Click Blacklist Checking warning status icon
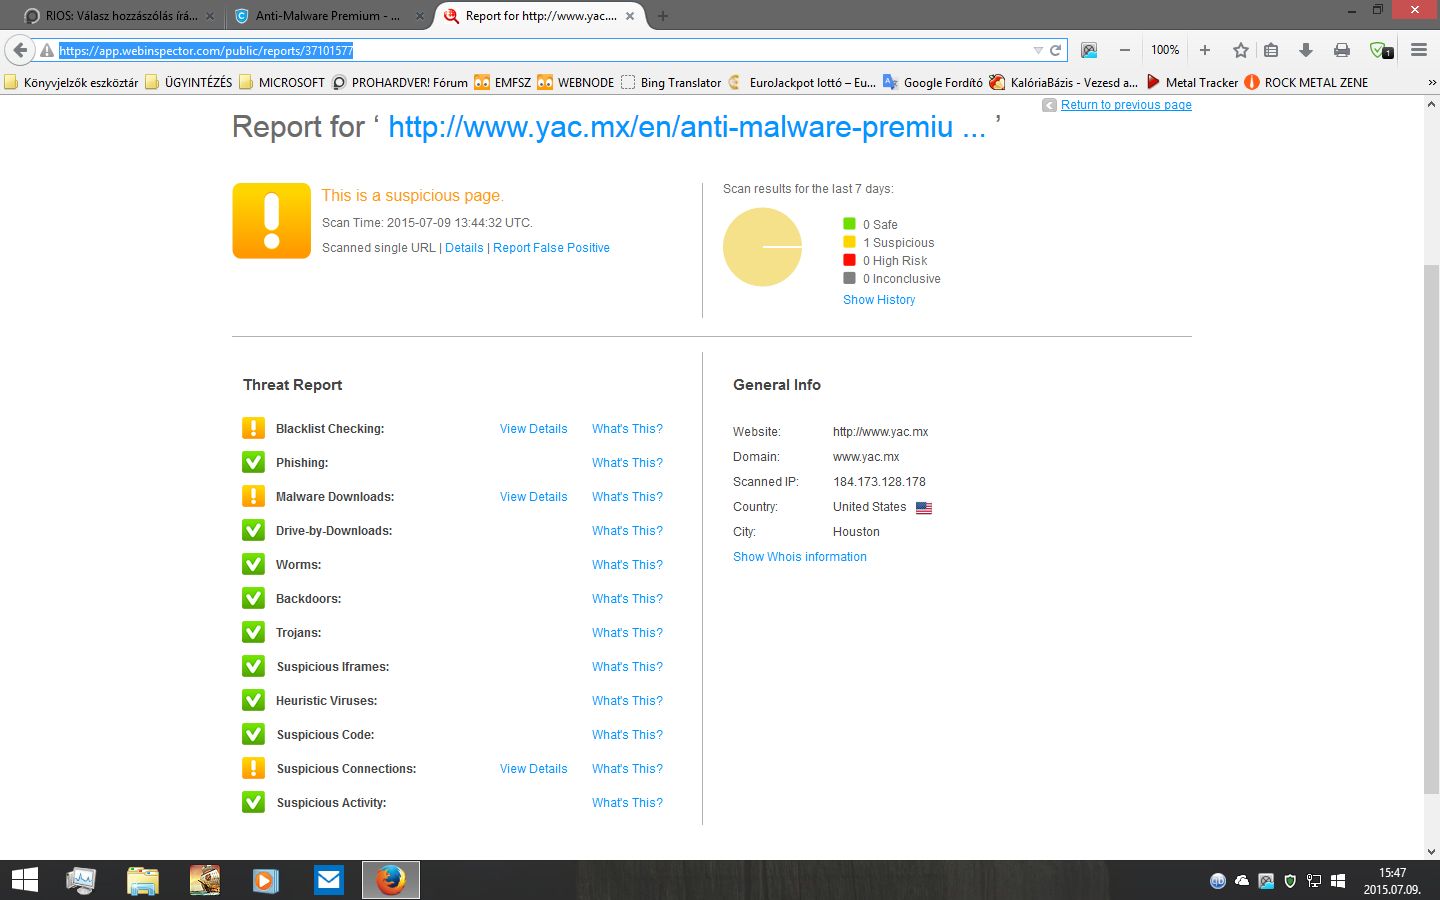 [x=254, y=428]
